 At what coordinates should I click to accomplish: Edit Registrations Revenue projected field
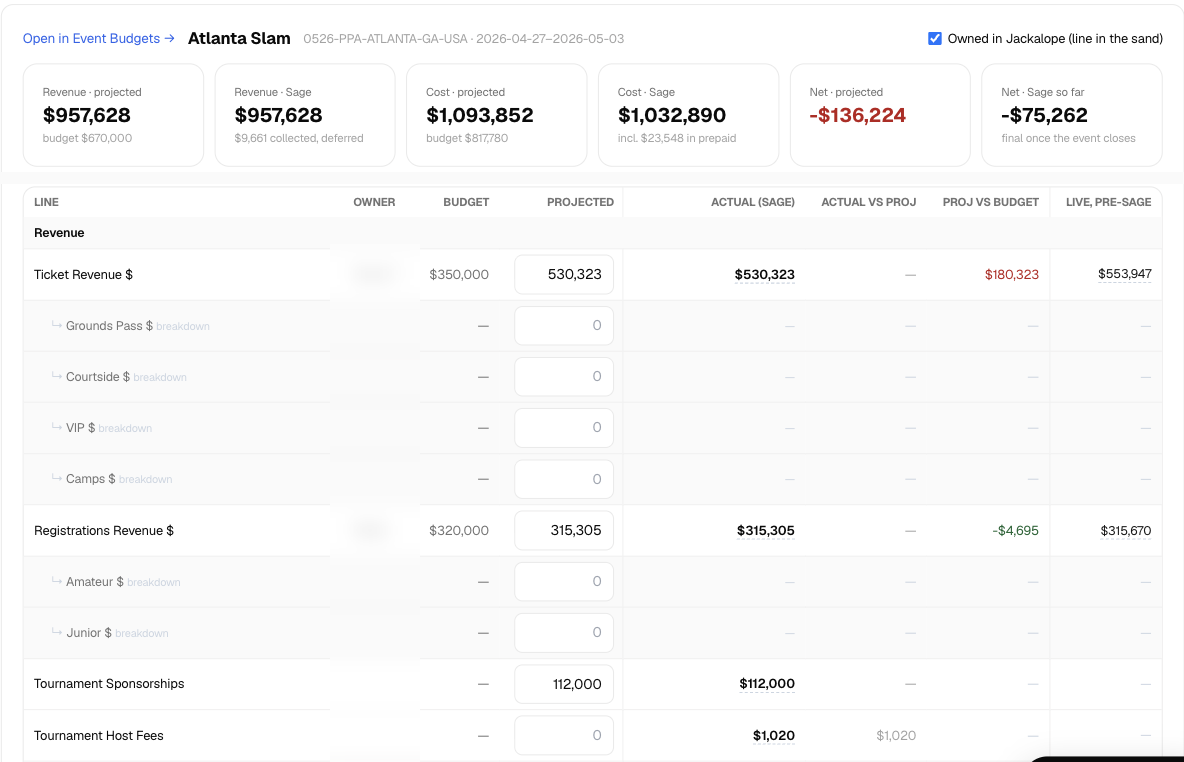click(564, 530)
